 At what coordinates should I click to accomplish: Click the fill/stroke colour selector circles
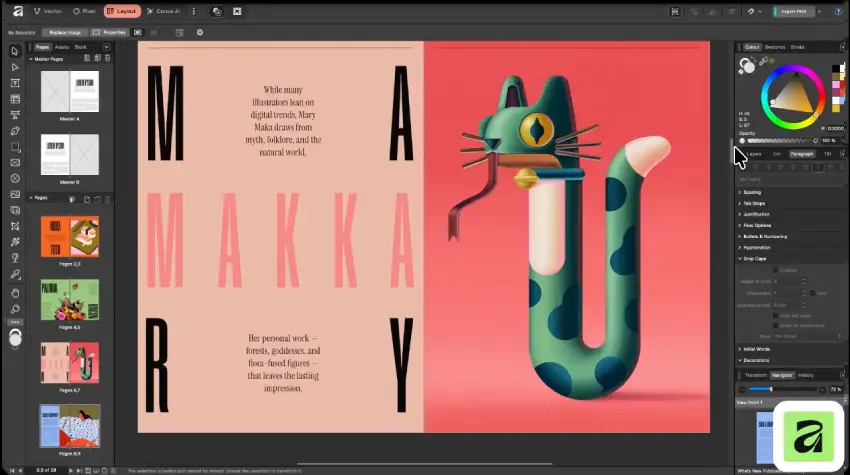tap(747, 66)
